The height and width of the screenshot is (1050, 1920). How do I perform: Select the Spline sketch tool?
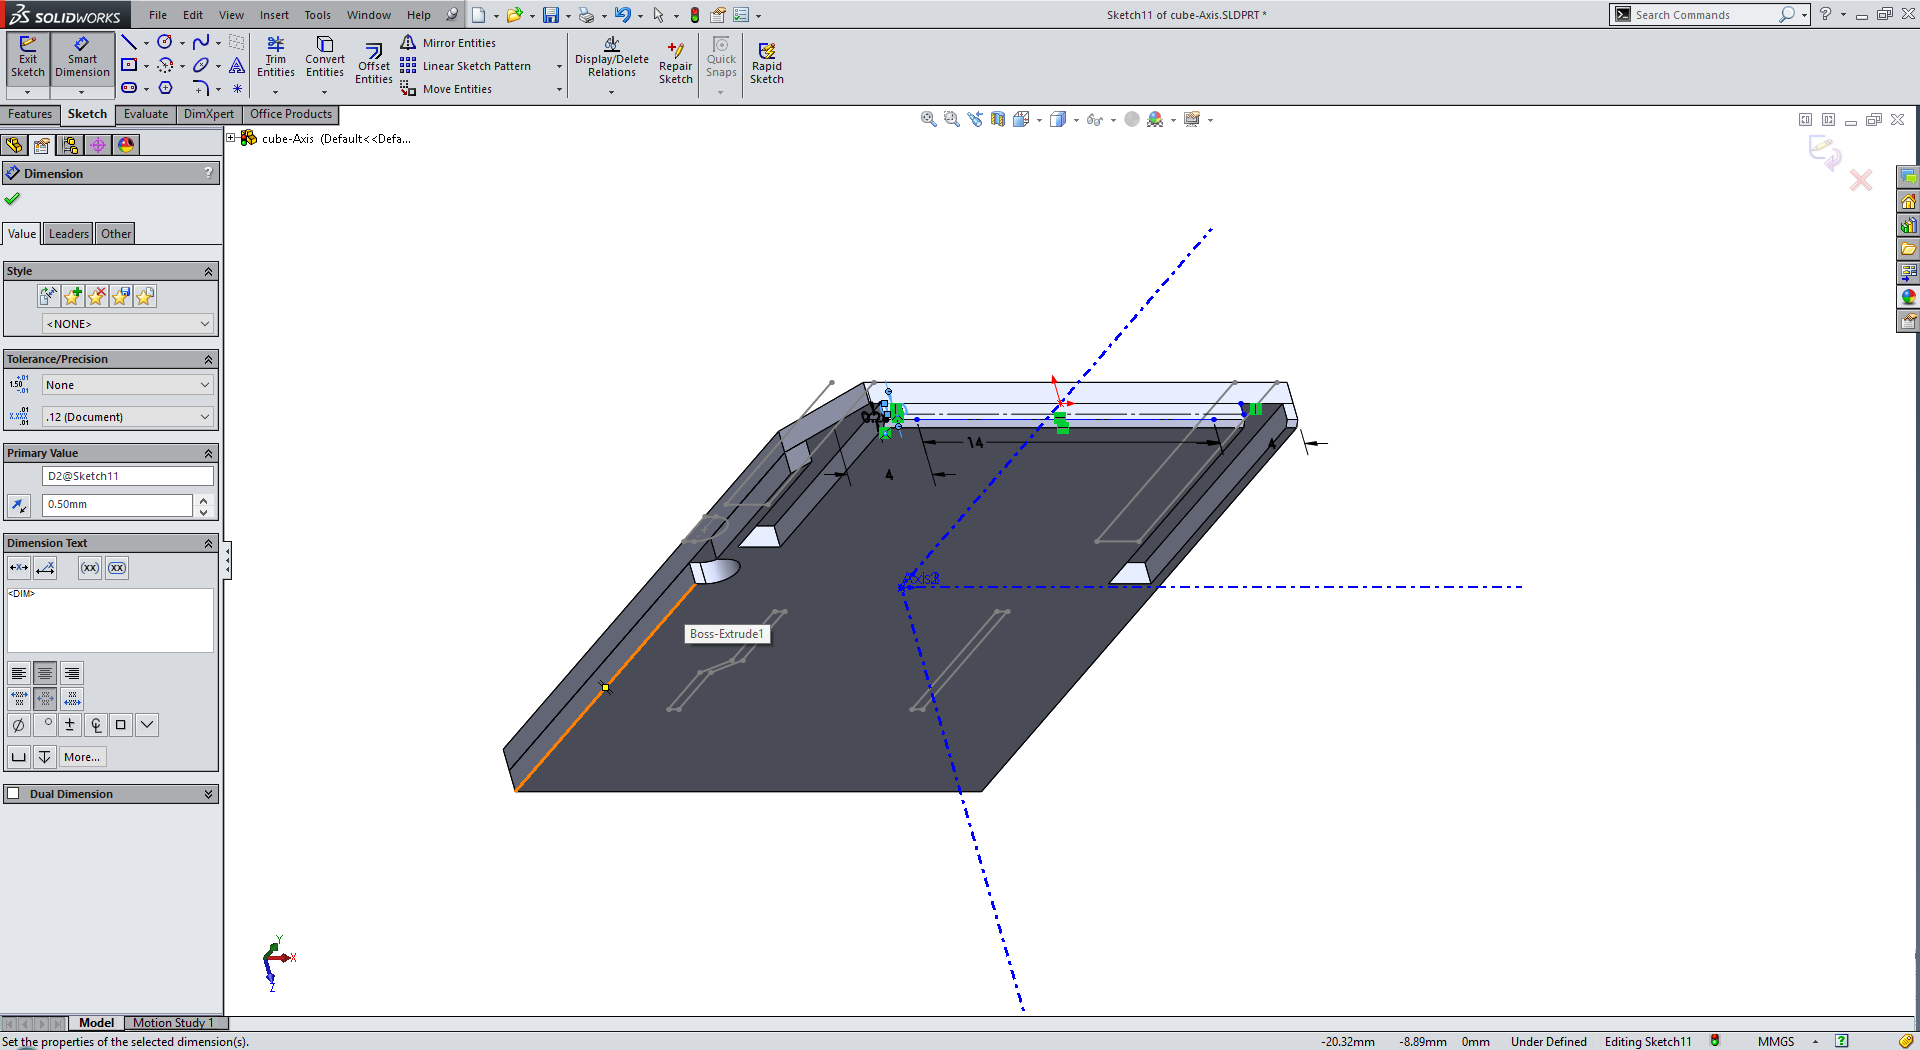(x=201, y=42)
